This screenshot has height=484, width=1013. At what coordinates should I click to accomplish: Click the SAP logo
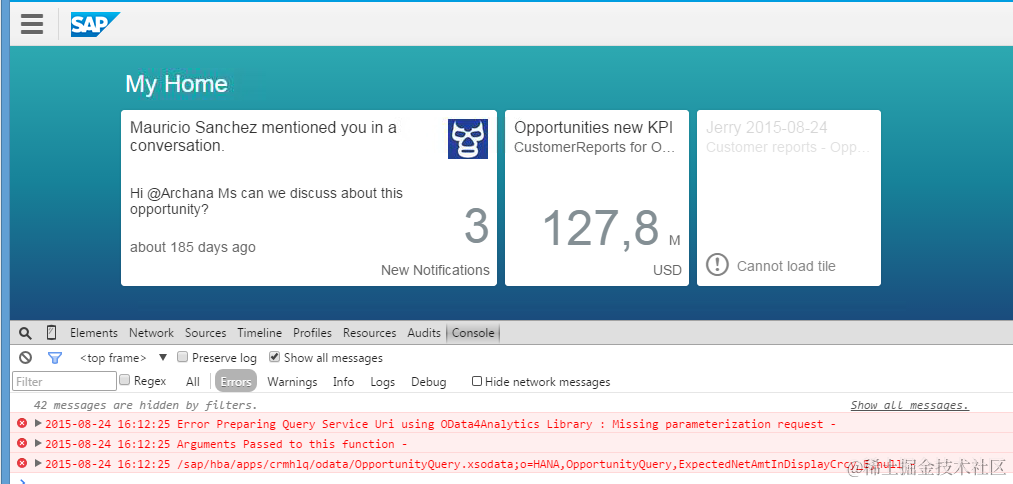[95, 25]
